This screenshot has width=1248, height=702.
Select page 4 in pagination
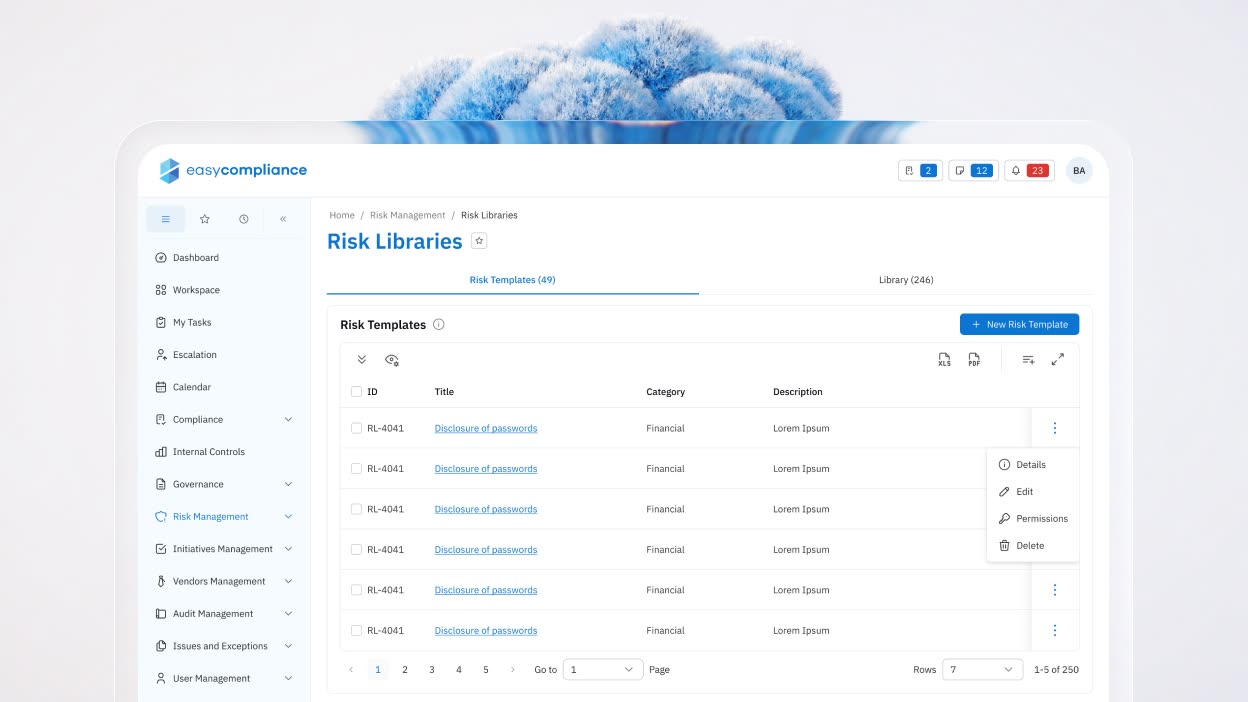coord(459,670)
